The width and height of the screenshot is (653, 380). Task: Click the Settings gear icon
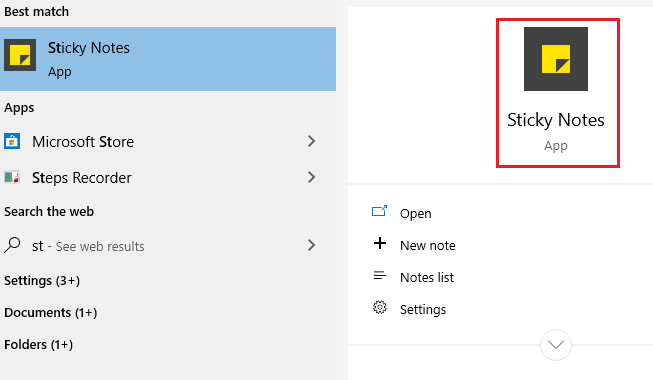(x=379, y=308)
